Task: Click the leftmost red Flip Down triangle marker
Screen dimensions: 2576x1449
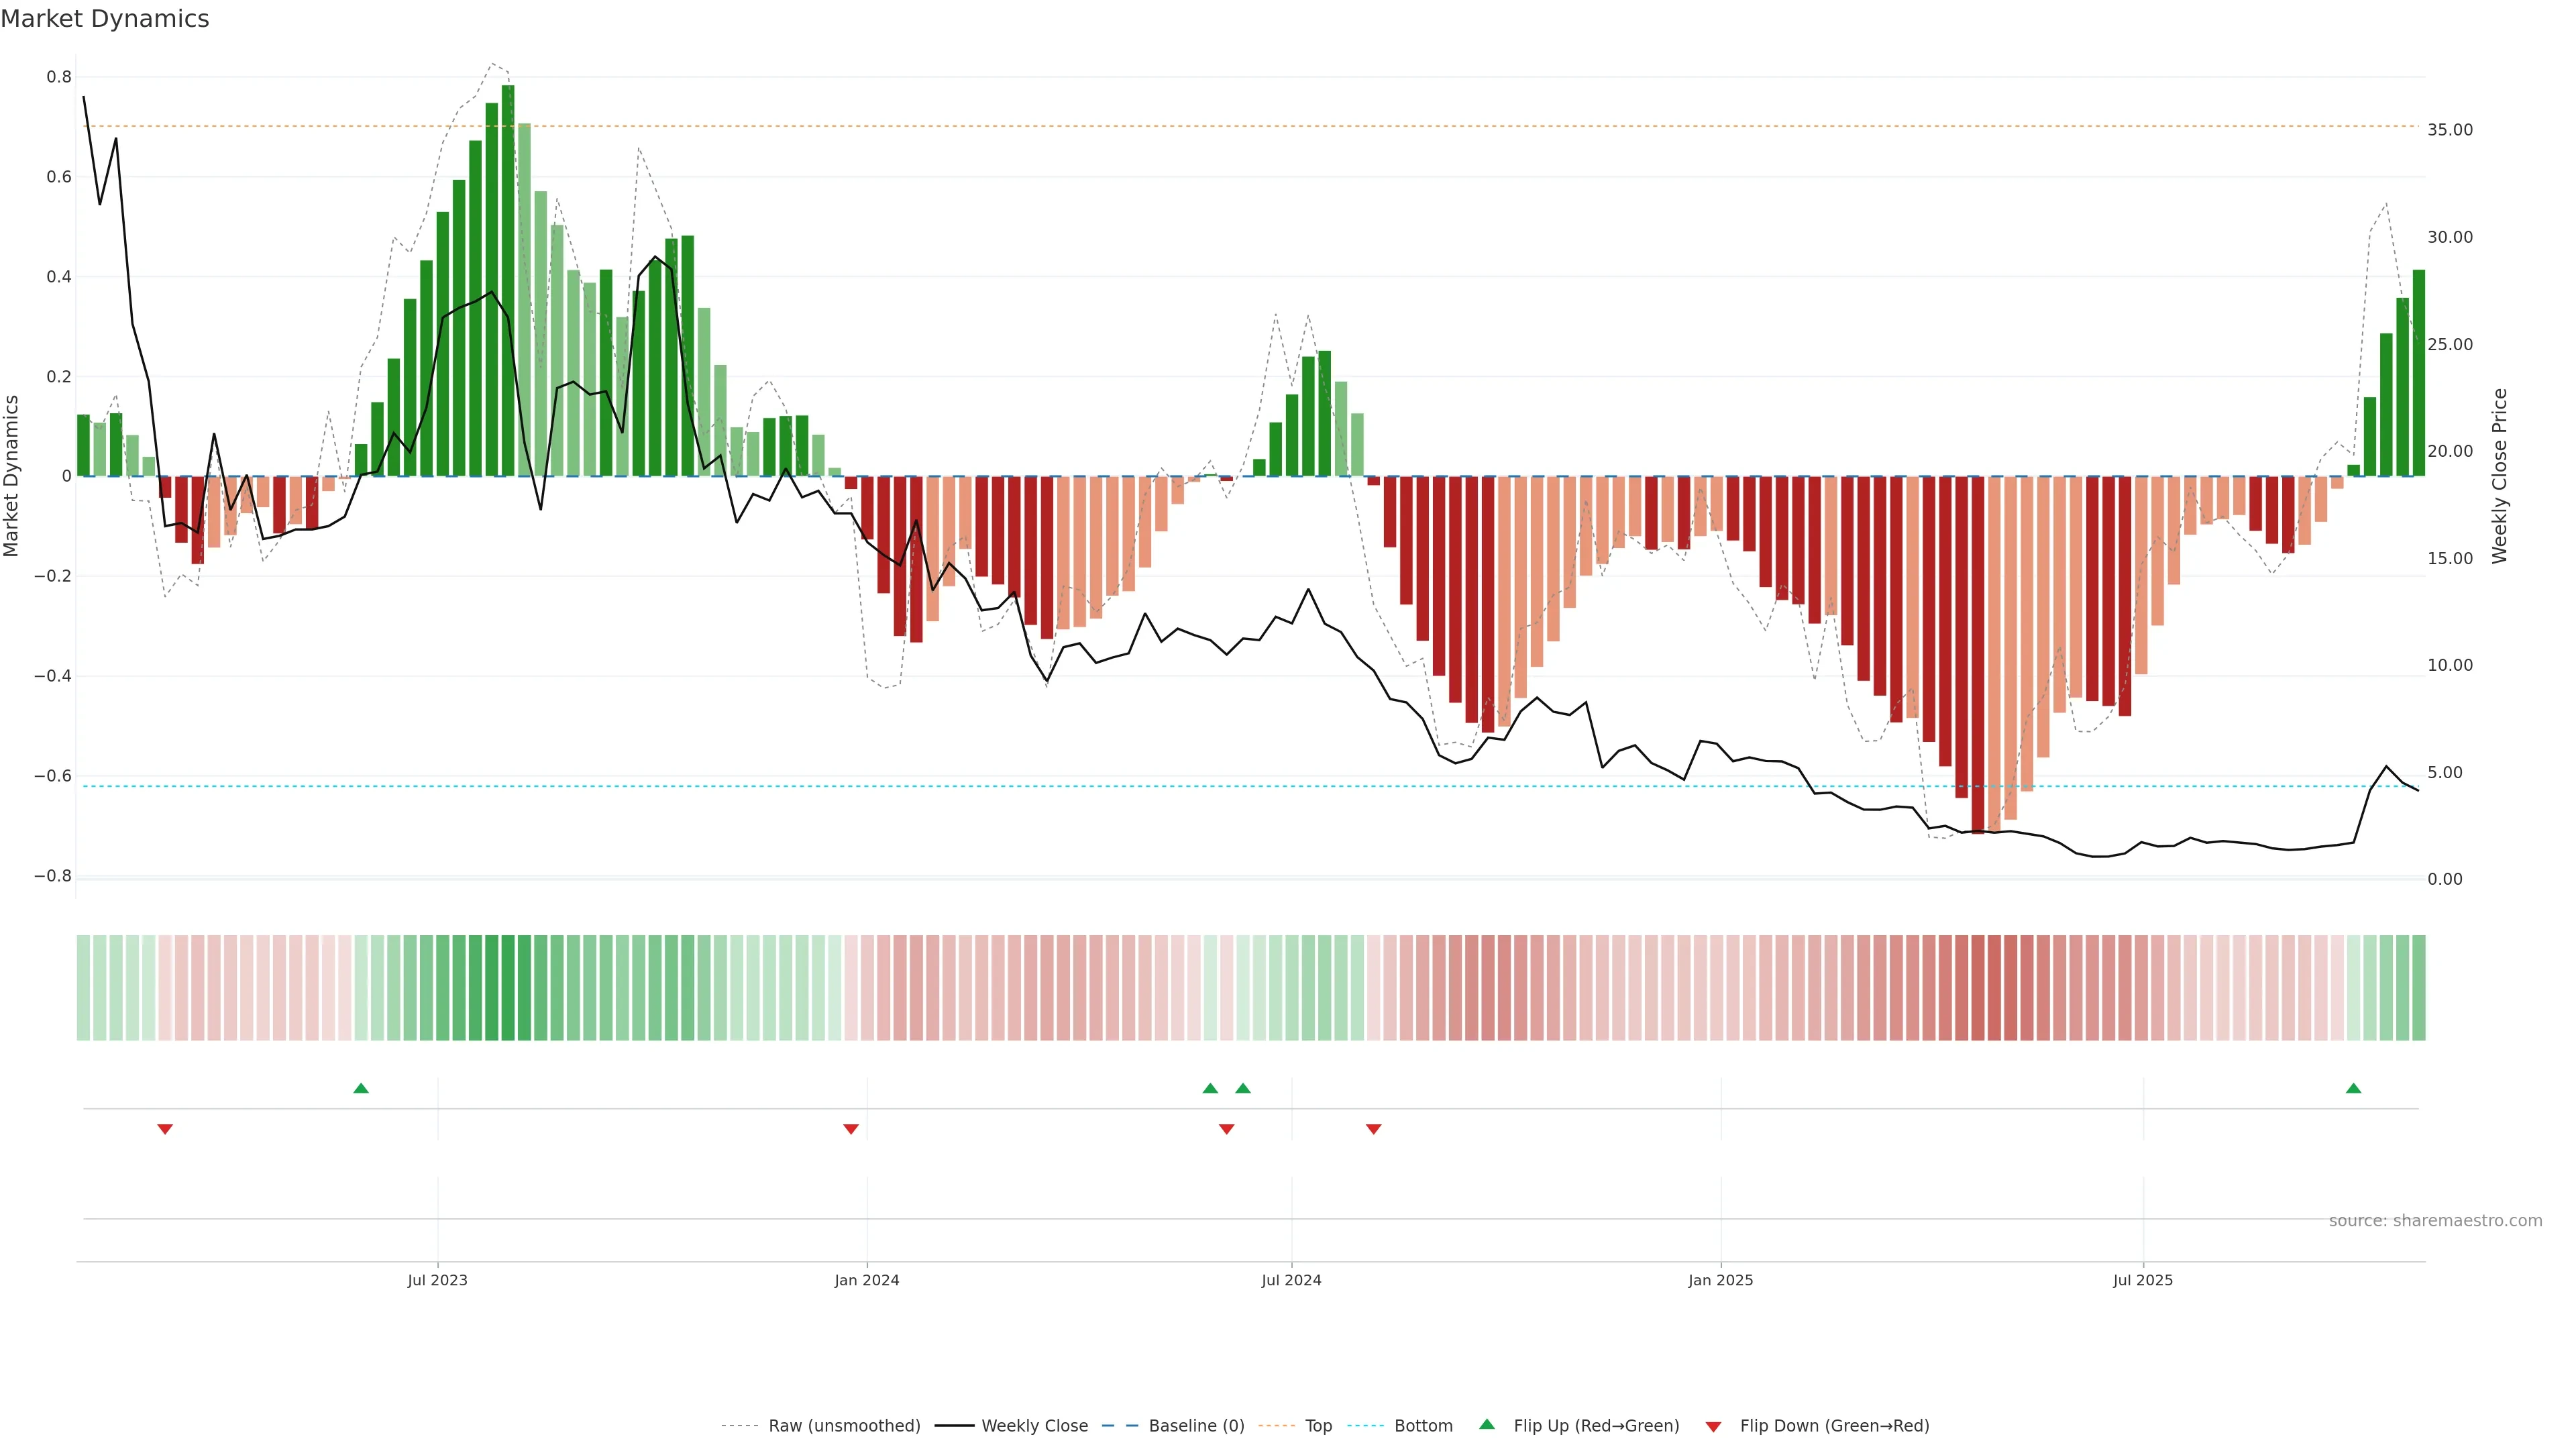Action: click(165, 1129)
